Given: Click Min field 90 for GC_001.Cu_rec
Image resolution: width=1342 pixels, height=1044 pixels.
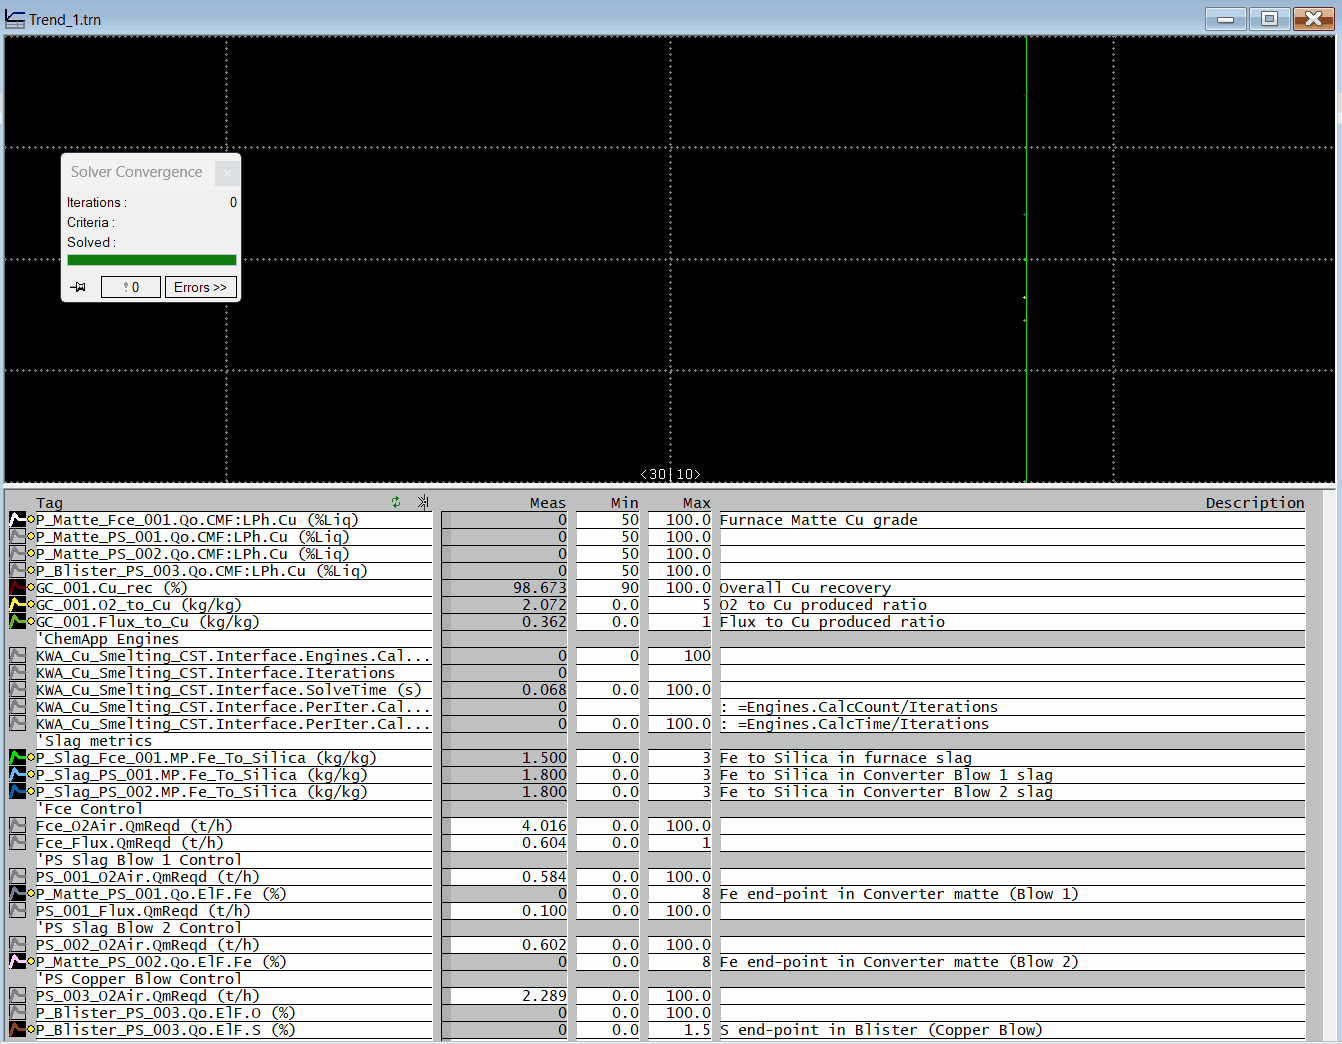Looking at the screenshot, I should 608,588.
